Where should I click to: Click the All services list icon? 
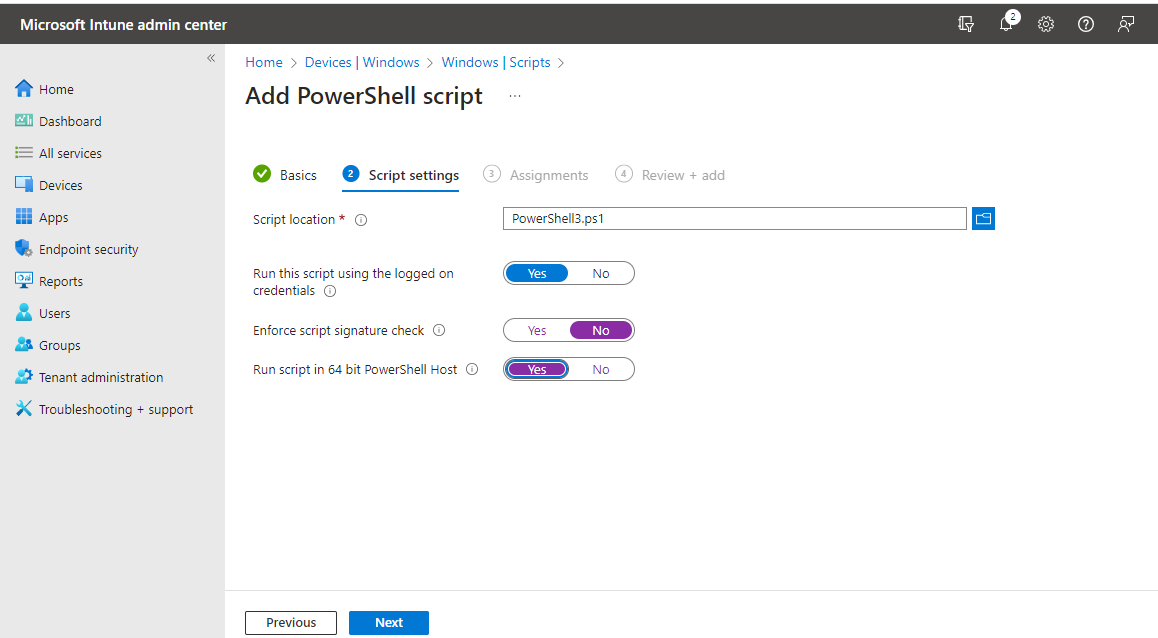click(24, 153)
